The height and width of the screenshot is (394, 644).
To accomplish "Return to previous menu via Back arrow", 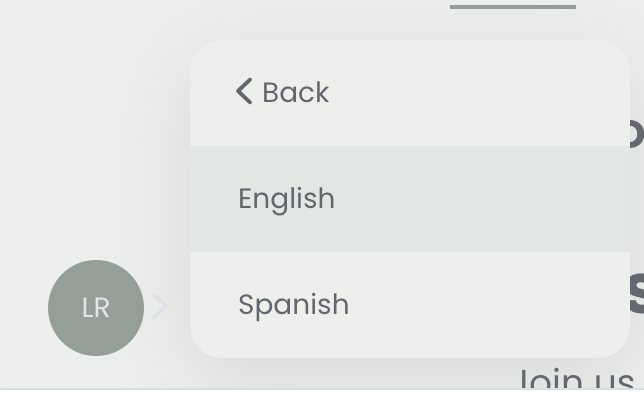I will [244, 91].
